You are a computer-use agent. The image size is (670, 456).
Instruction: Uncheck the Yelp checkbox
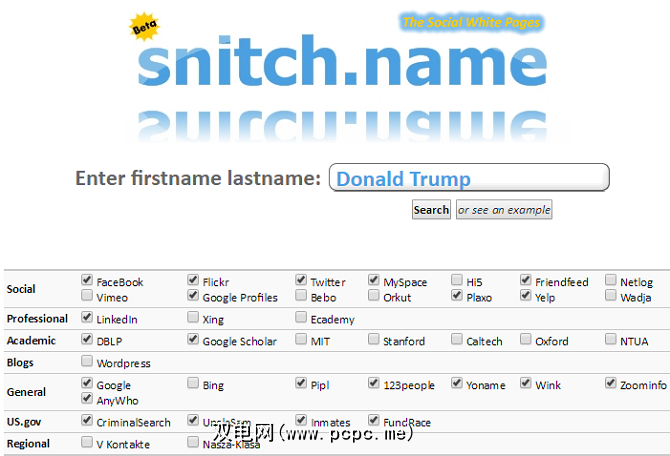pos(526,295)
